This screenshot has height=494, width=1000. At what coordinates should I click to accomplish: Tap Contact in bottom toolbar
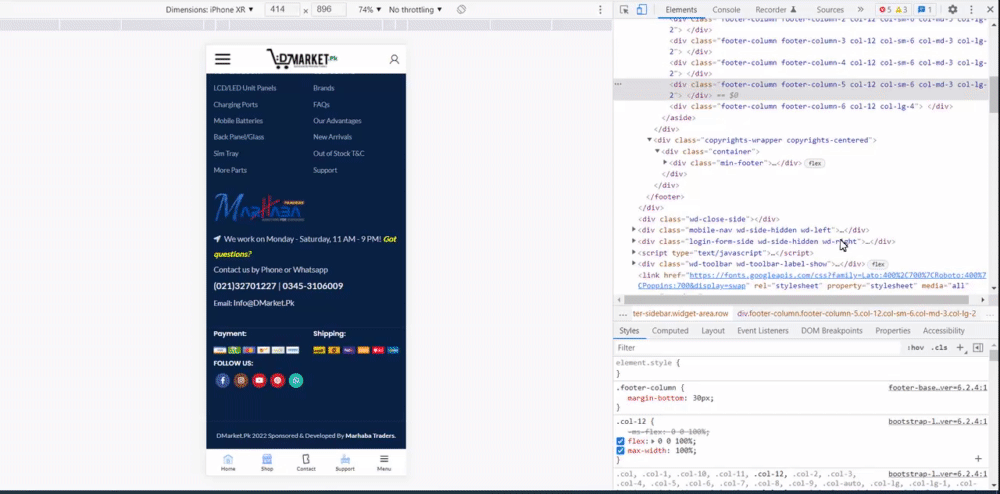306,463
